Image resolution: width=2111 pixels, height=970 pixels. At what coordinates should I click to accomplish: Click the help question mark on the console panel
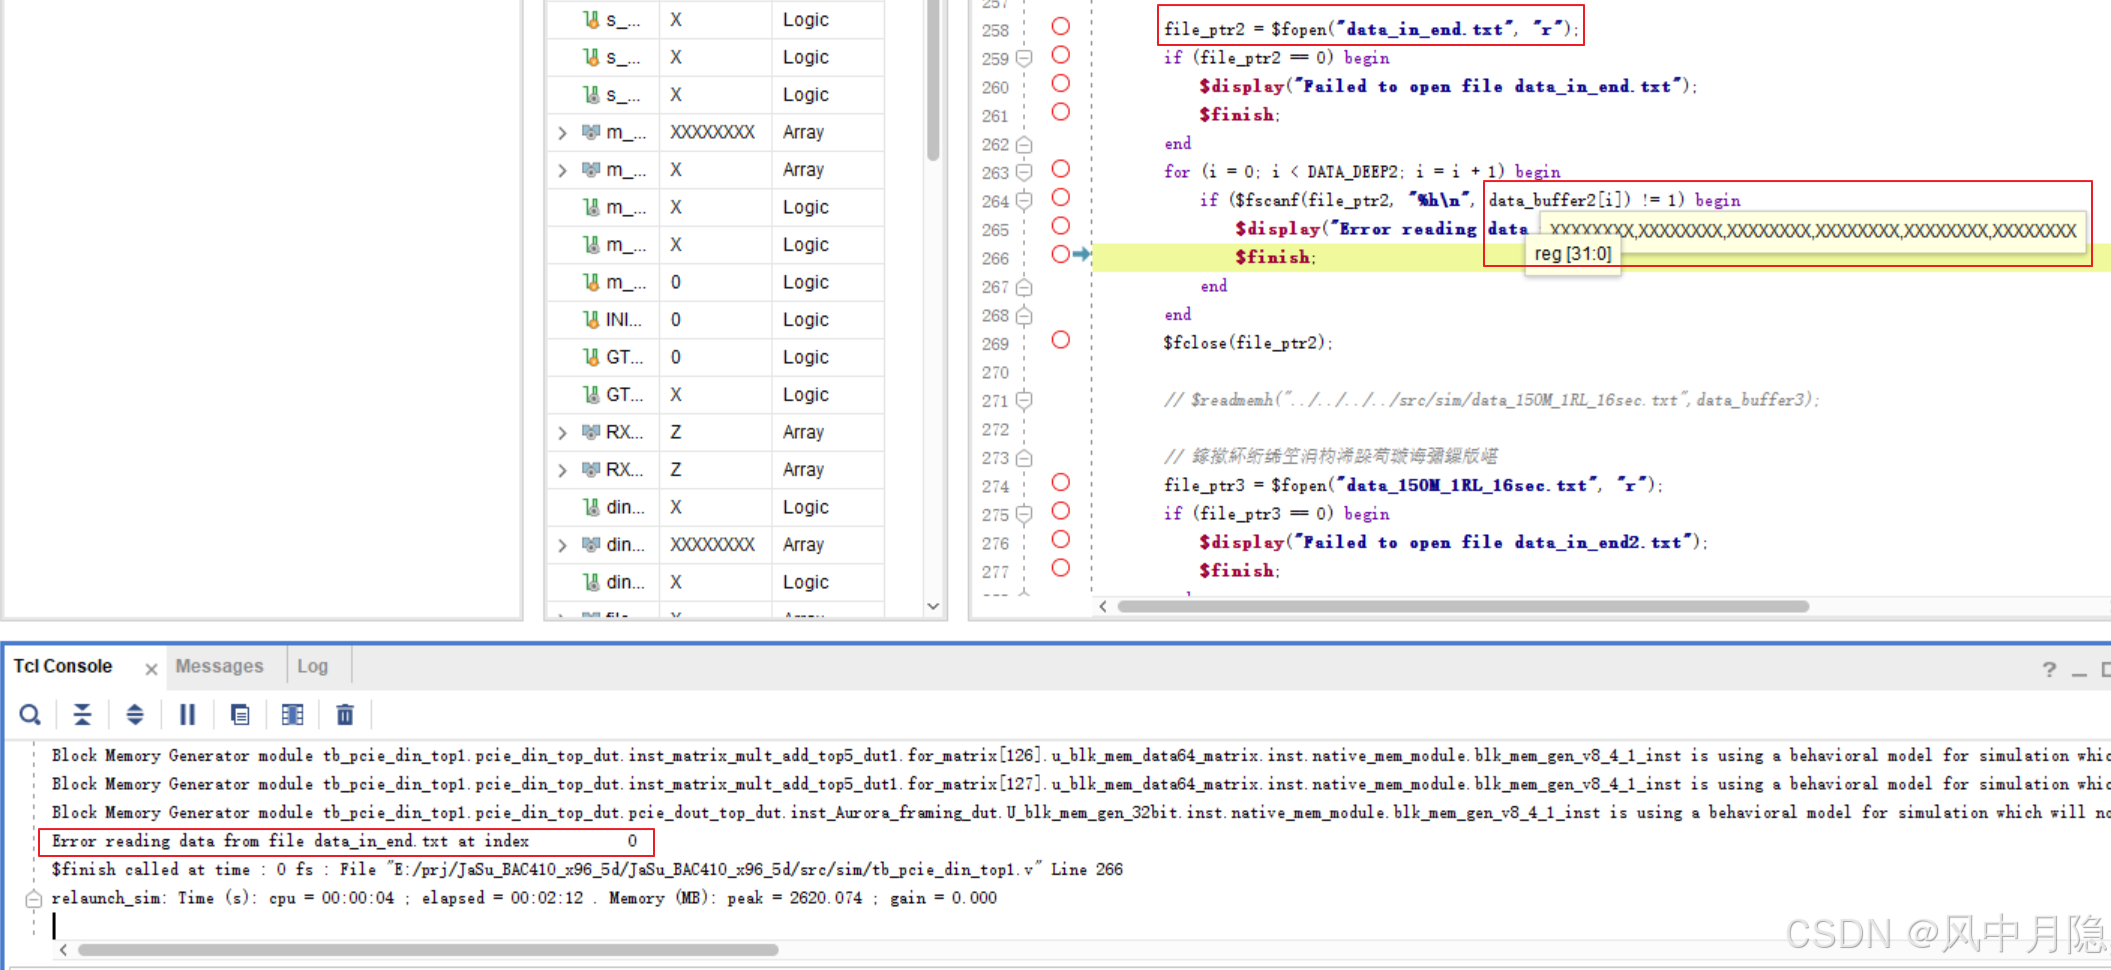click(x=2049, y=669)
